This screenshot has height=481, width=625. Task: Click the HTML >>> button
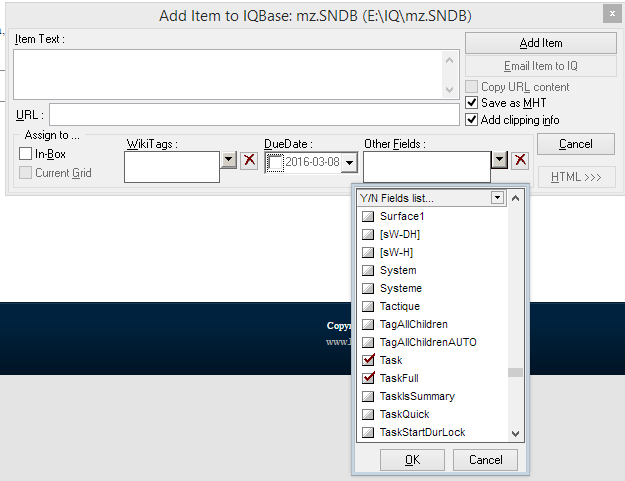point(576,178)
